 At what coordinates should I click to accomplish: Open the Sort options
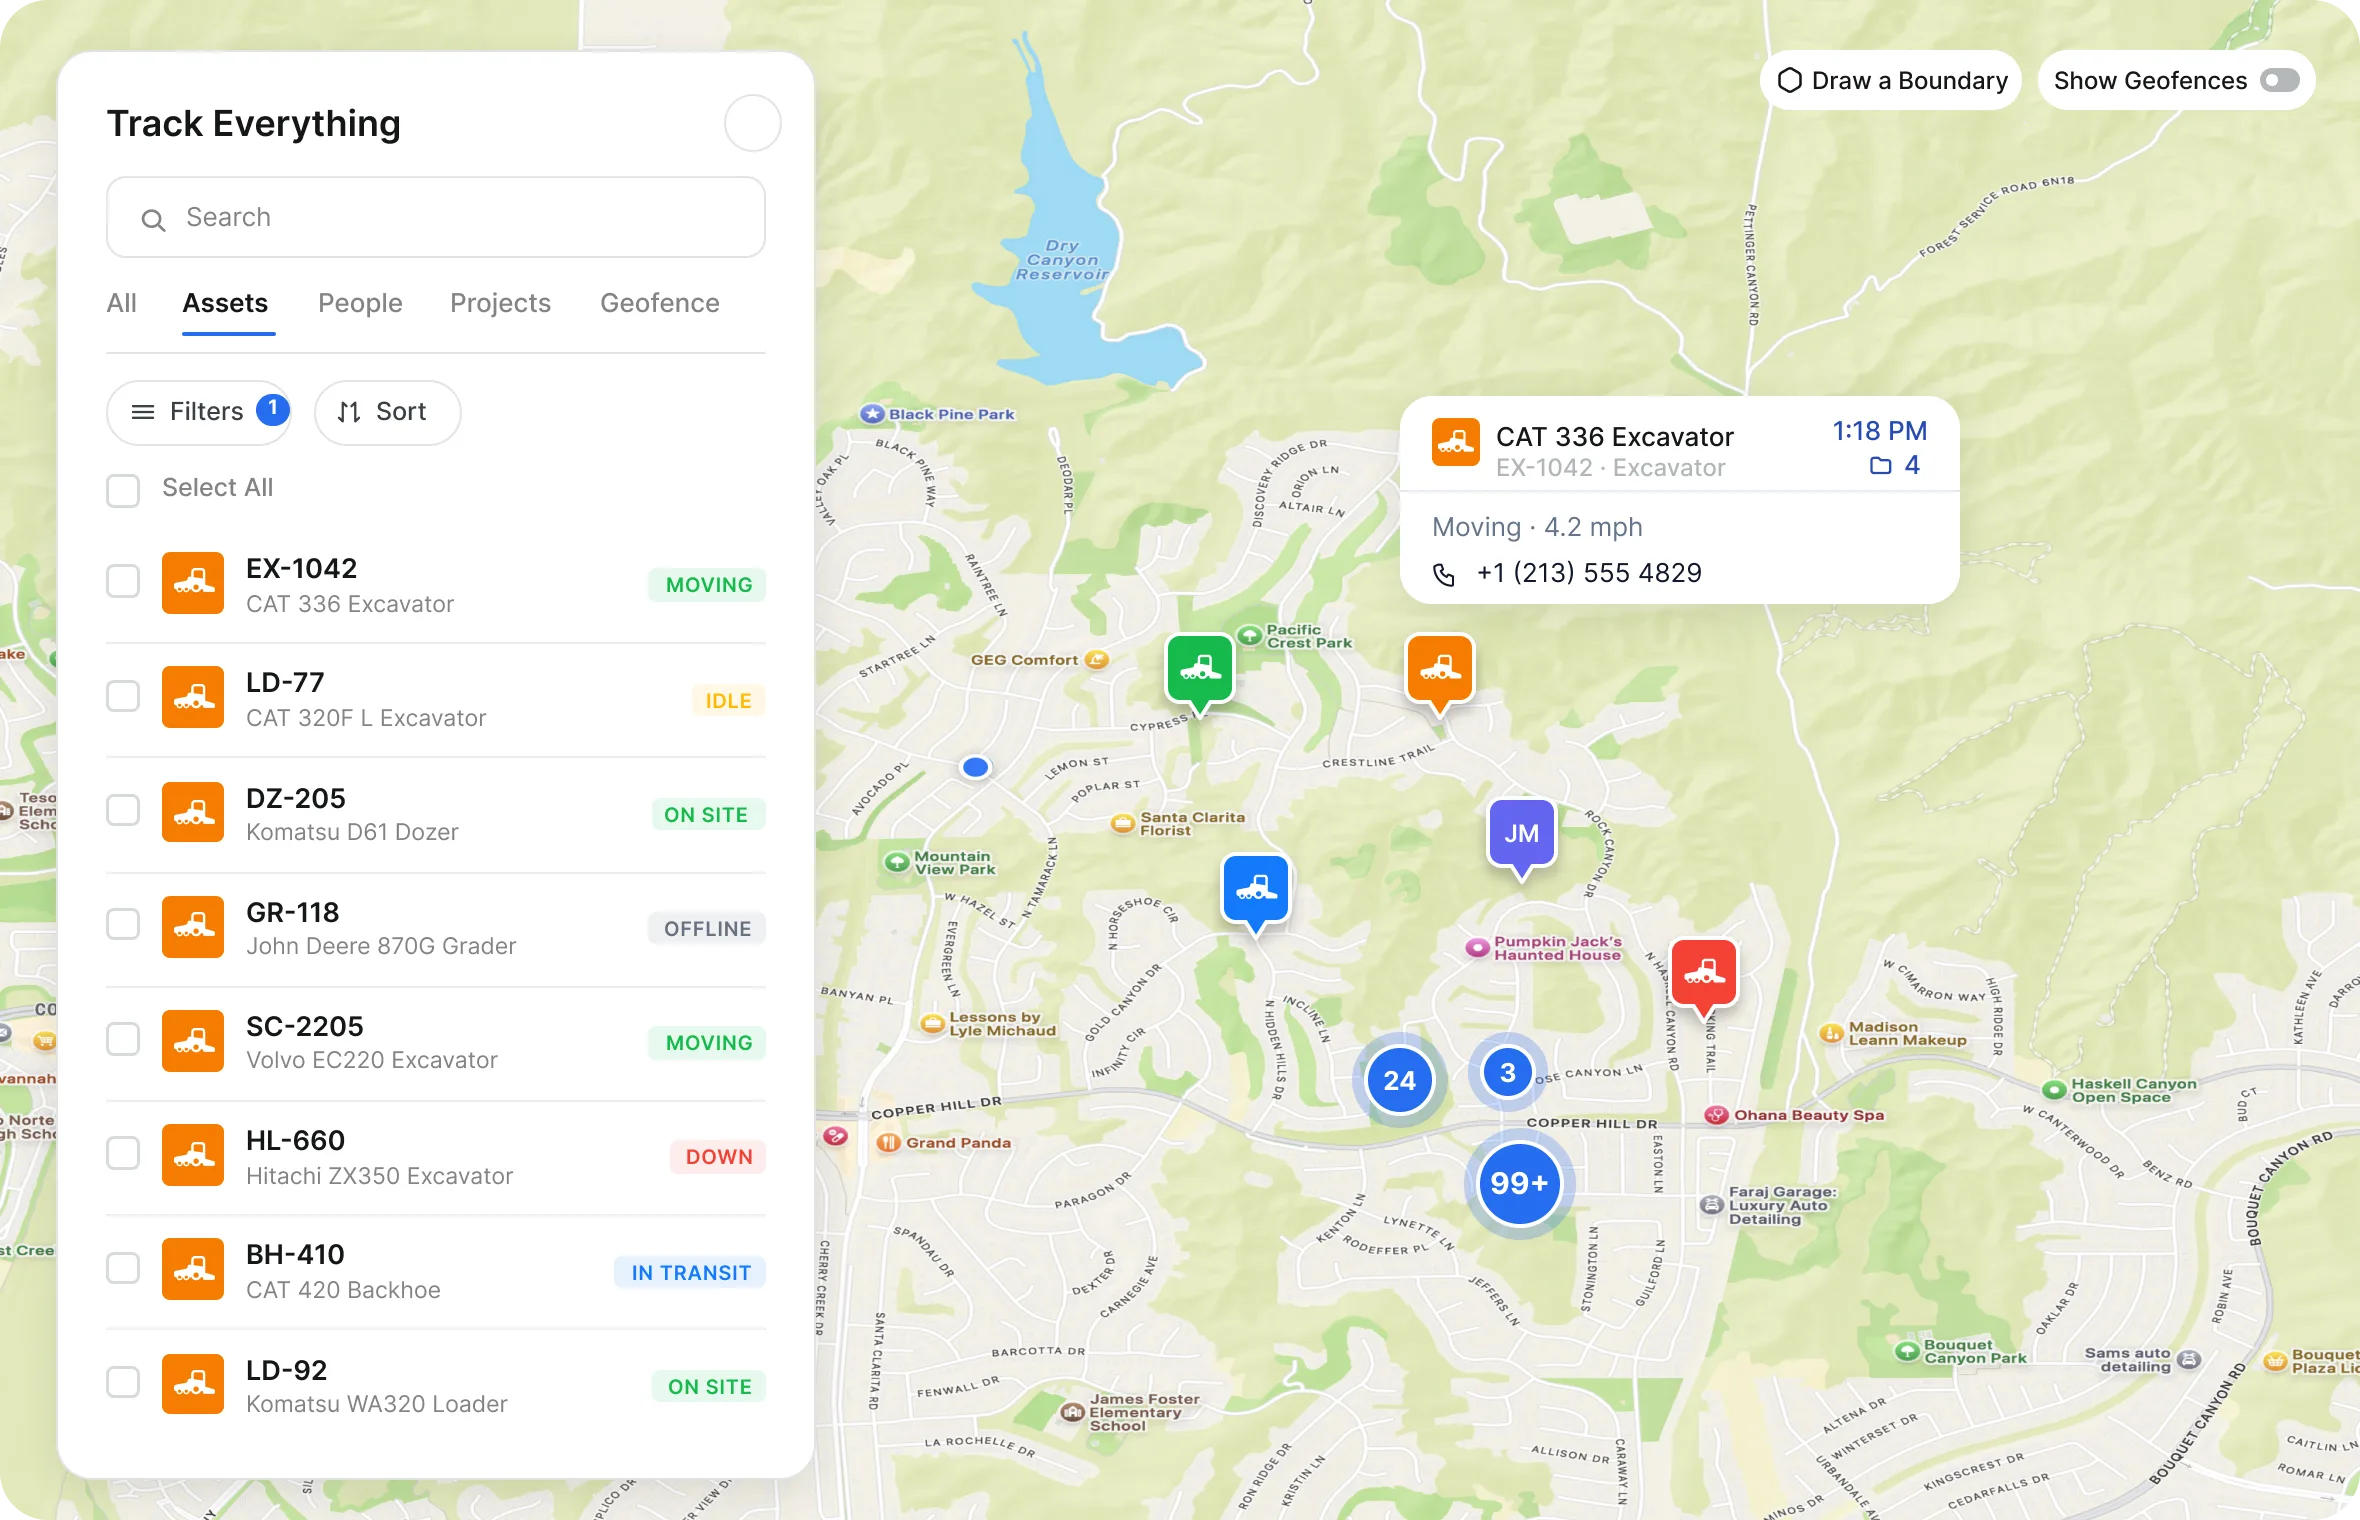point(387,412)
